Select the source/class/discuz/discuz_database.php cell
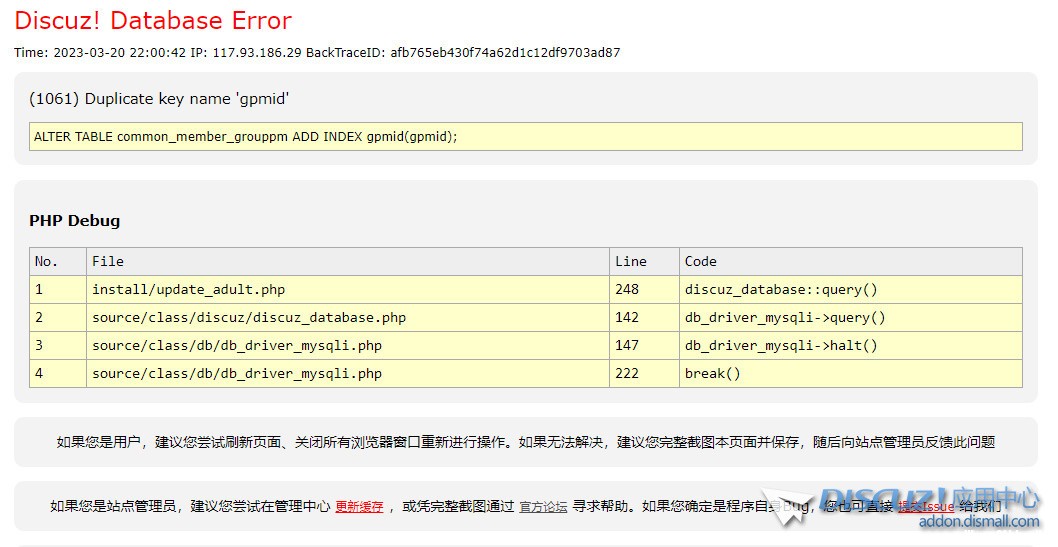1058x547 pixels. click(249, 317)
